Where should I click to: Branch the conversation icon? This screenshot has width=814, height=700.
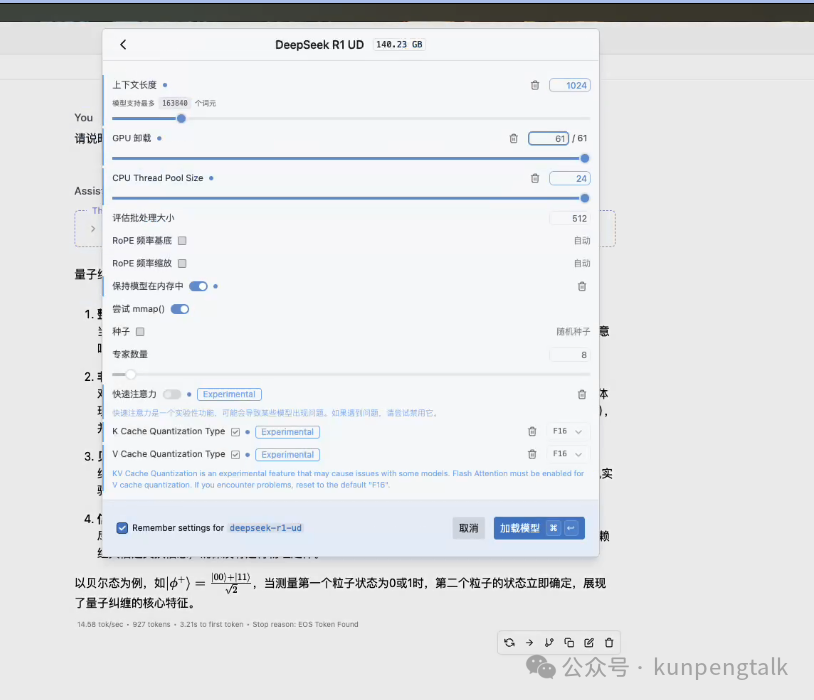tap(549, 642)
